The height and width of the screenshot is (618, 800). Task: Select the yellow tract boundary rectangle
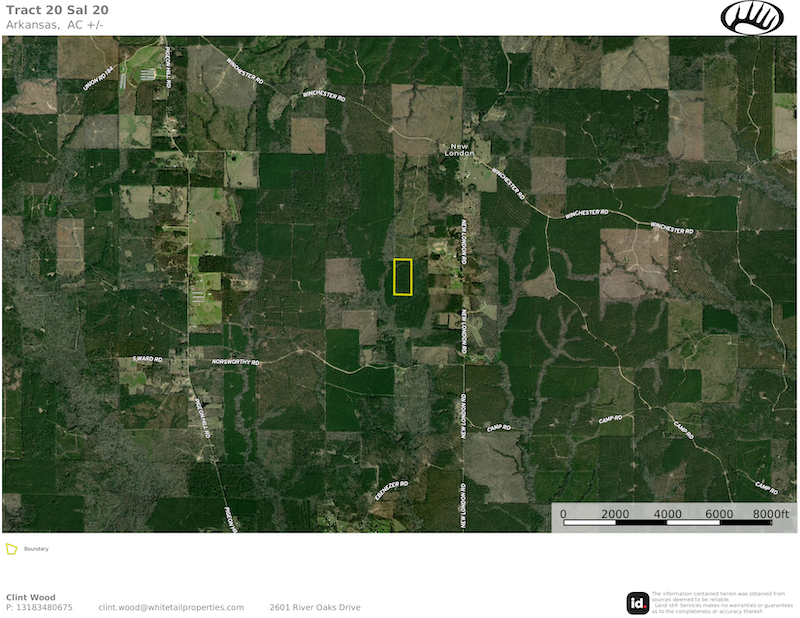403,277
